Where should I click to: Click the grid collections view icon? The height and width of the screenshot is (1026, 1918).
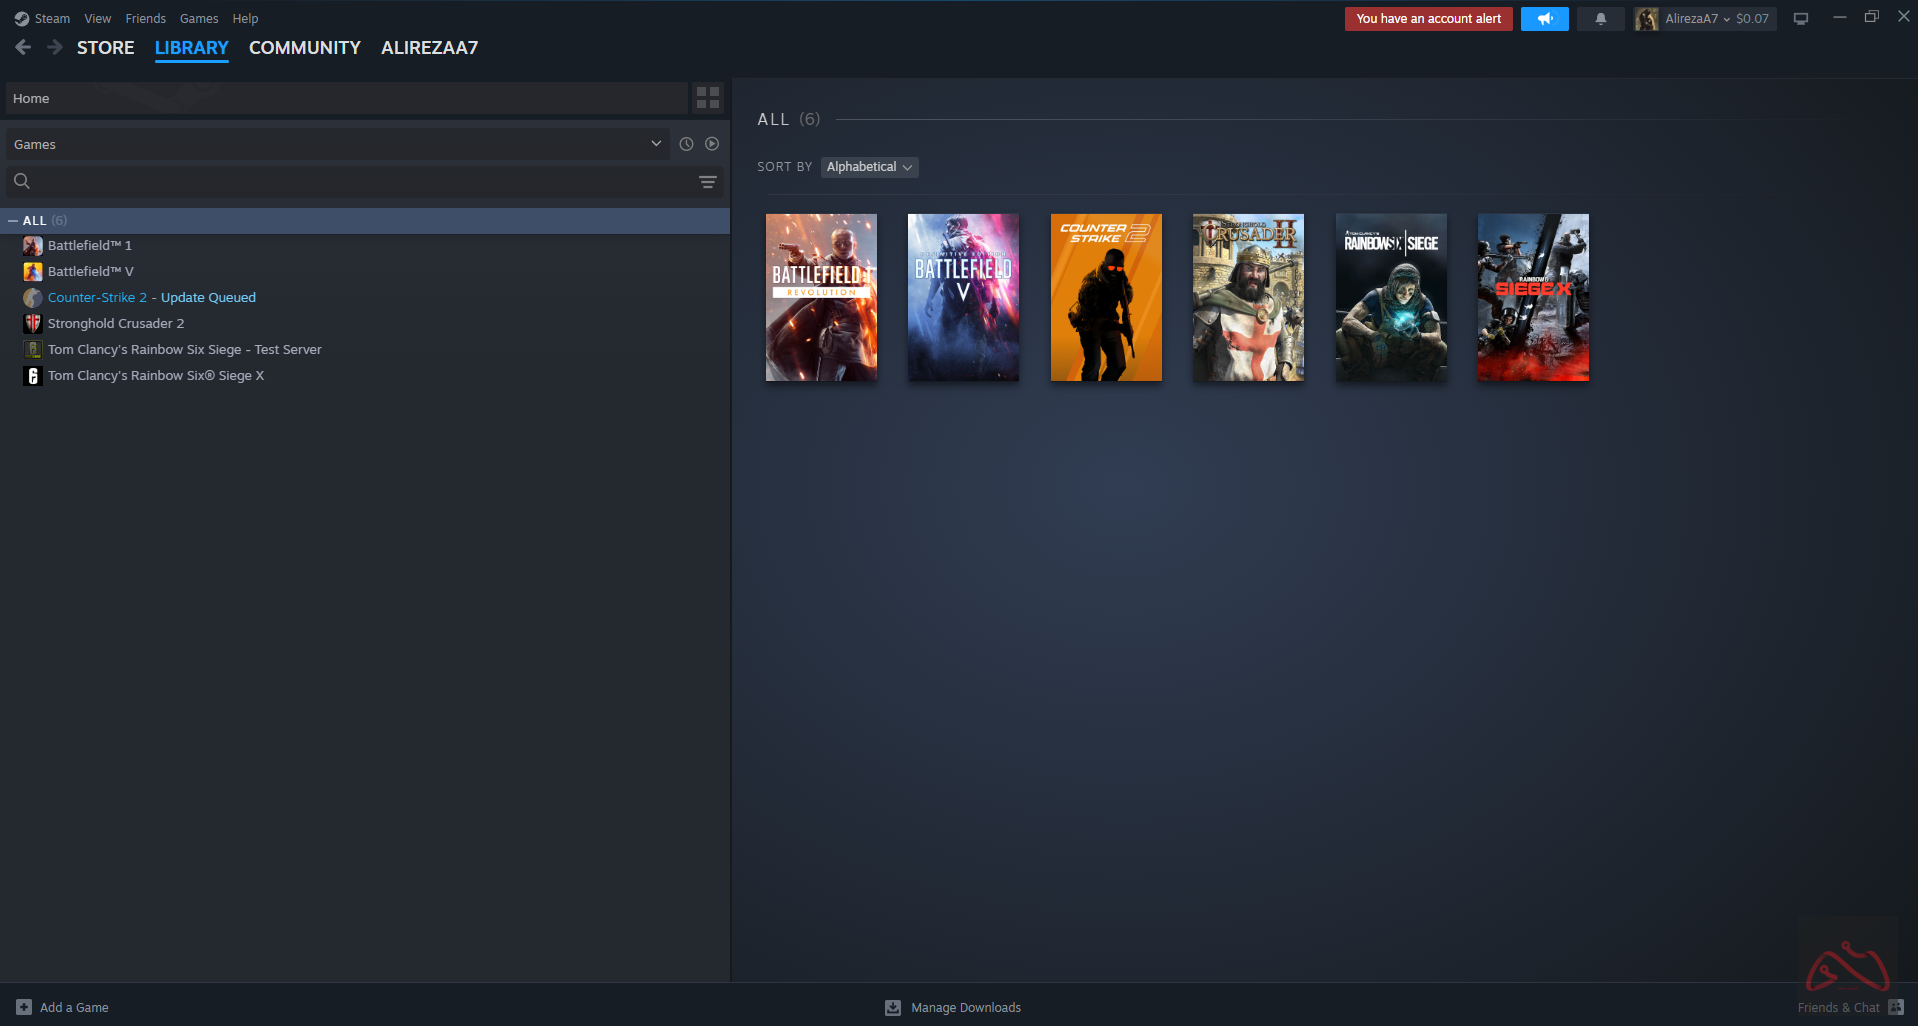(707, 98)
